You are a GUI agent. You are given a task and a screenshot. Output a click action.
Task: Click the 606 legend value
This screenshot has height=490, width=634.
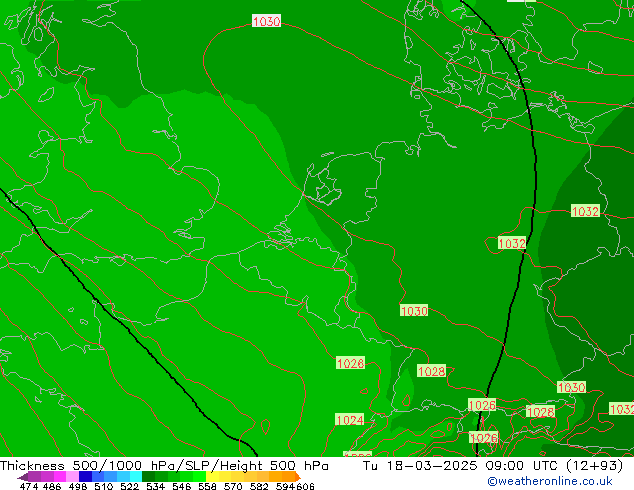click(x=305, y=486)
